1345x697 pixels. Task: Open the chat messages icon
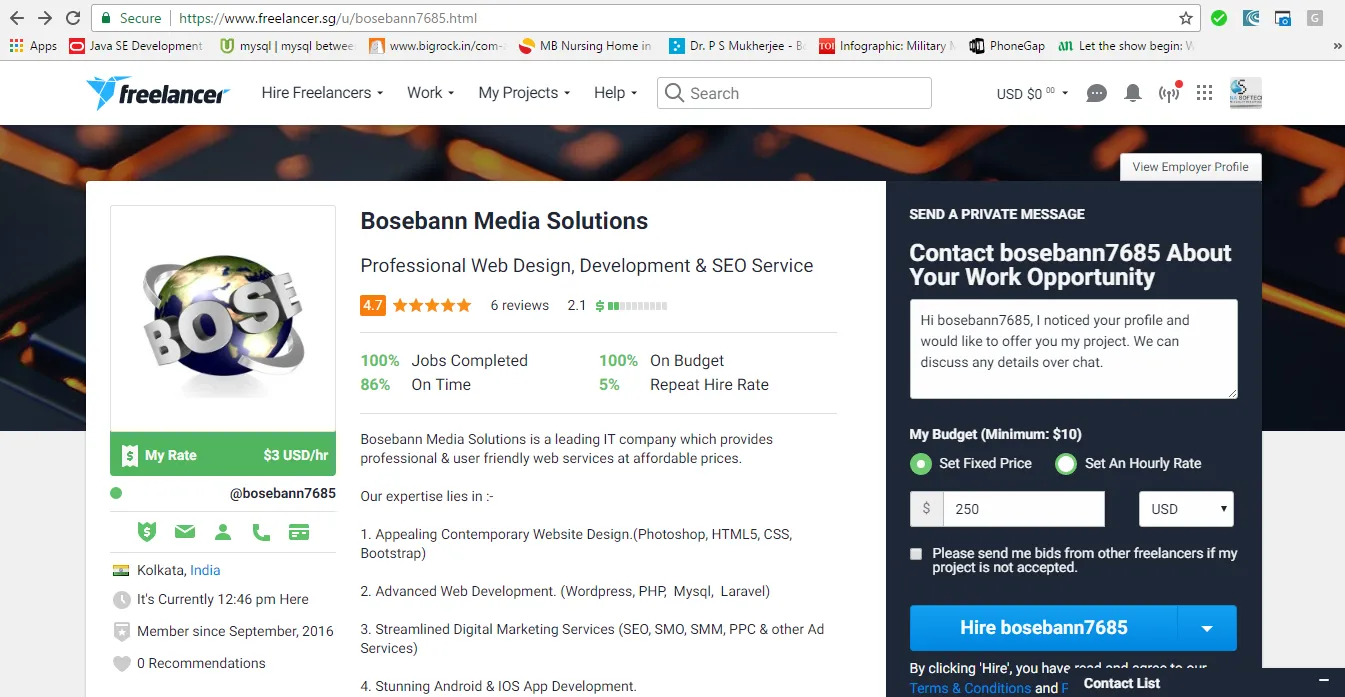(x=1097, y=93)
